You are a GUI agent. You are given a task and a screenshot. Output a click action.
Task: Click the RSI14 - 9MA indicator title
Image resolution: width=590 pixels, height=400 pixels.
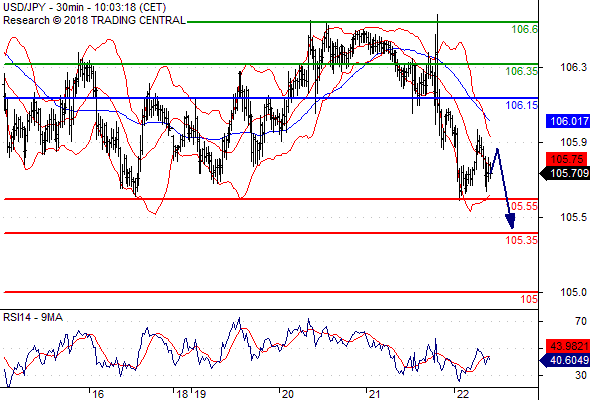pos(33,318)
